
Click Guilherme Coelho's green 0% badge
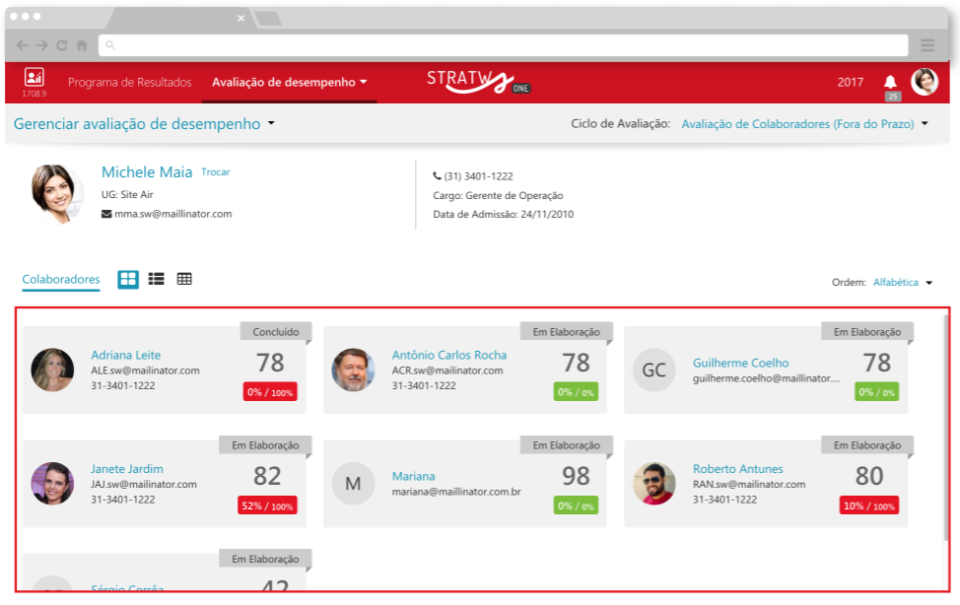(x=877, y=392)
